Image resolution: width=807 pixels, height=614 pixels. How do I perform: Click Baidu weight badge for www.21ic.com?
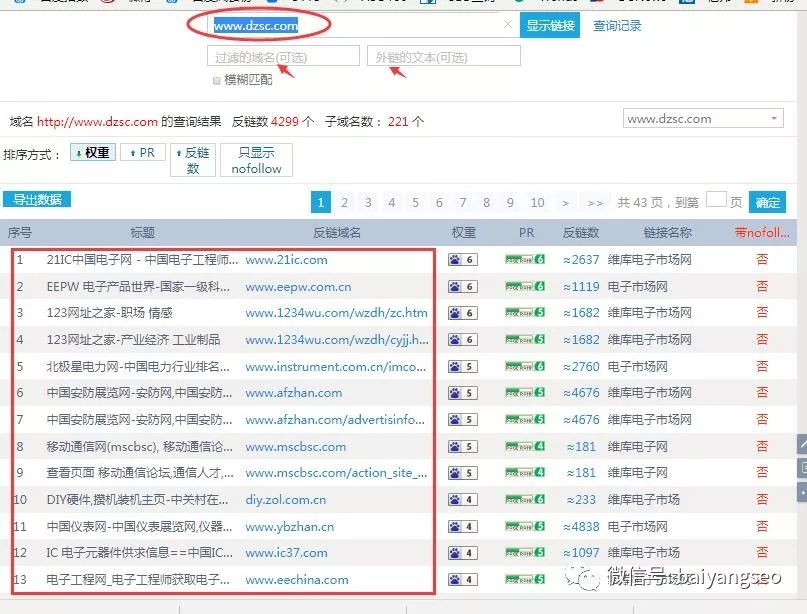click(x=463, y=260)
